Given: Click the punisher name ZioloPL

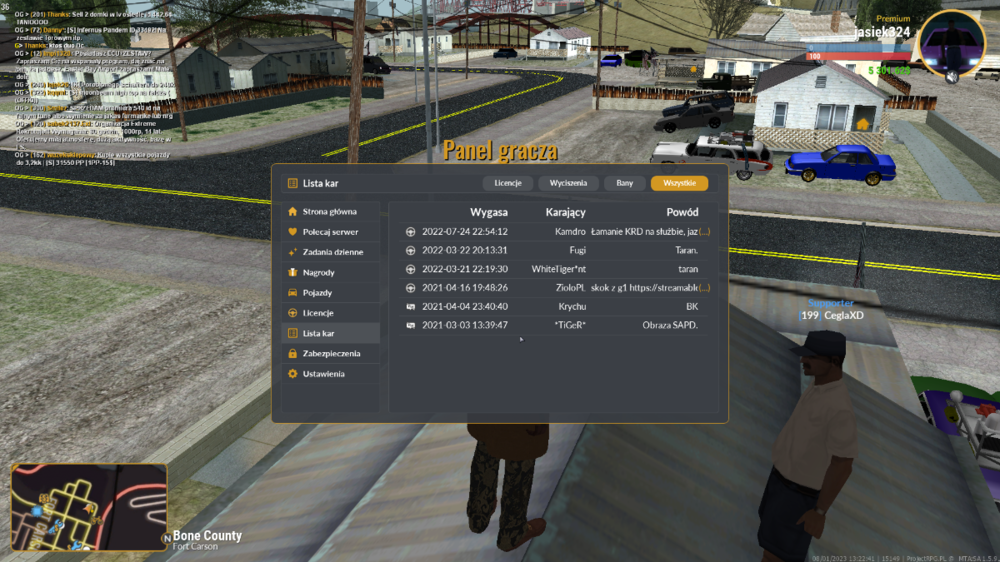Looking at the screenshot, I should 571,288.
